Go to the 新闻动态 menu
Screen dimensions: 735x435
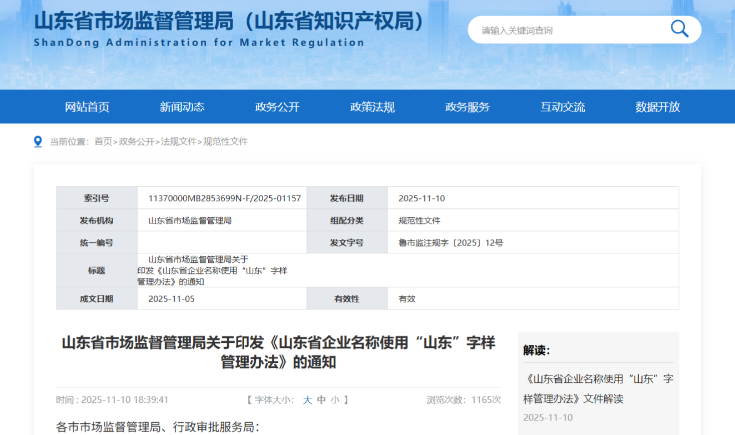tap(182, 107)
